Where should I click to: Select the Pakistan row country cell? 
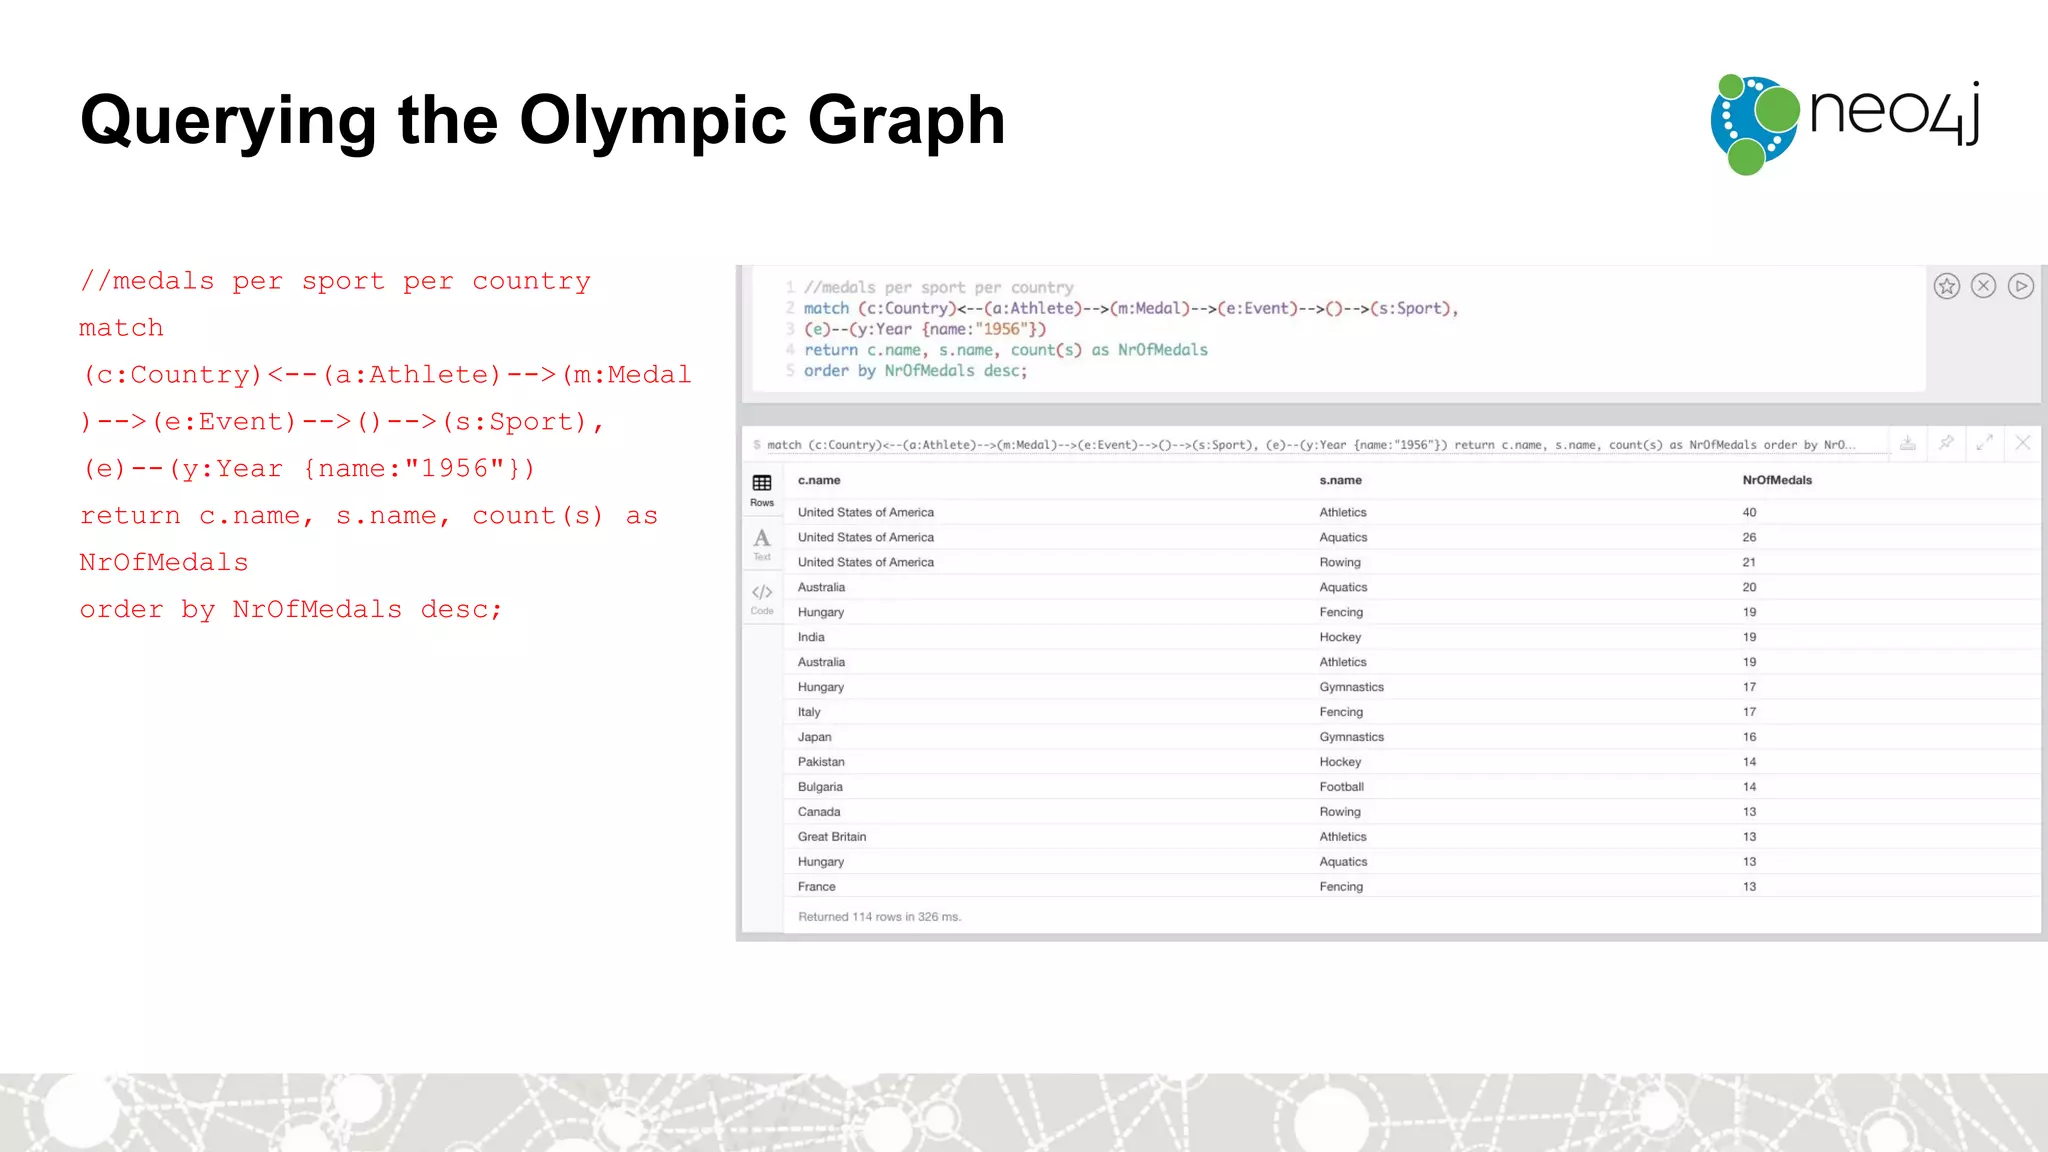click(x=821, y=762)
